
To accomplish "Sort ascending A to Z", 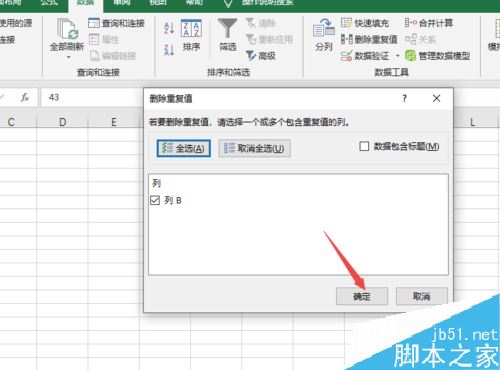I will tap(169, 28).
